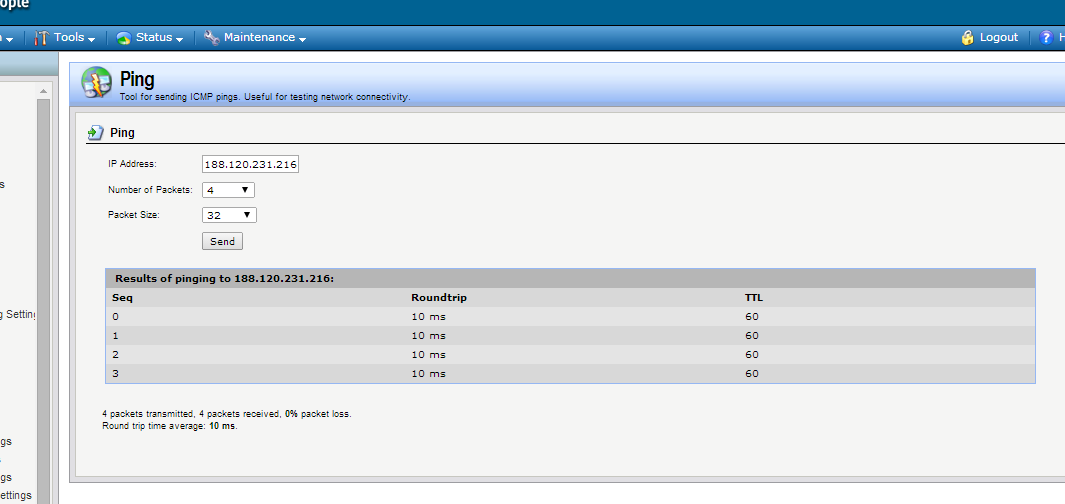Click the Packet Size label
The image size is (1065, 504).
coord(133,215)
